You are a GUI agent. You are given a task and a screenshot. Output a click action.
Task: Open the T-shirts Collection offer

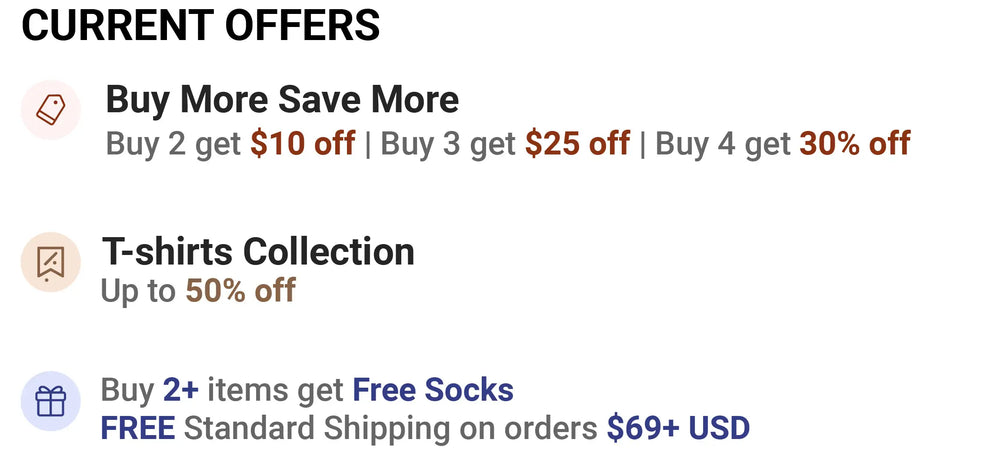[258, 251]
